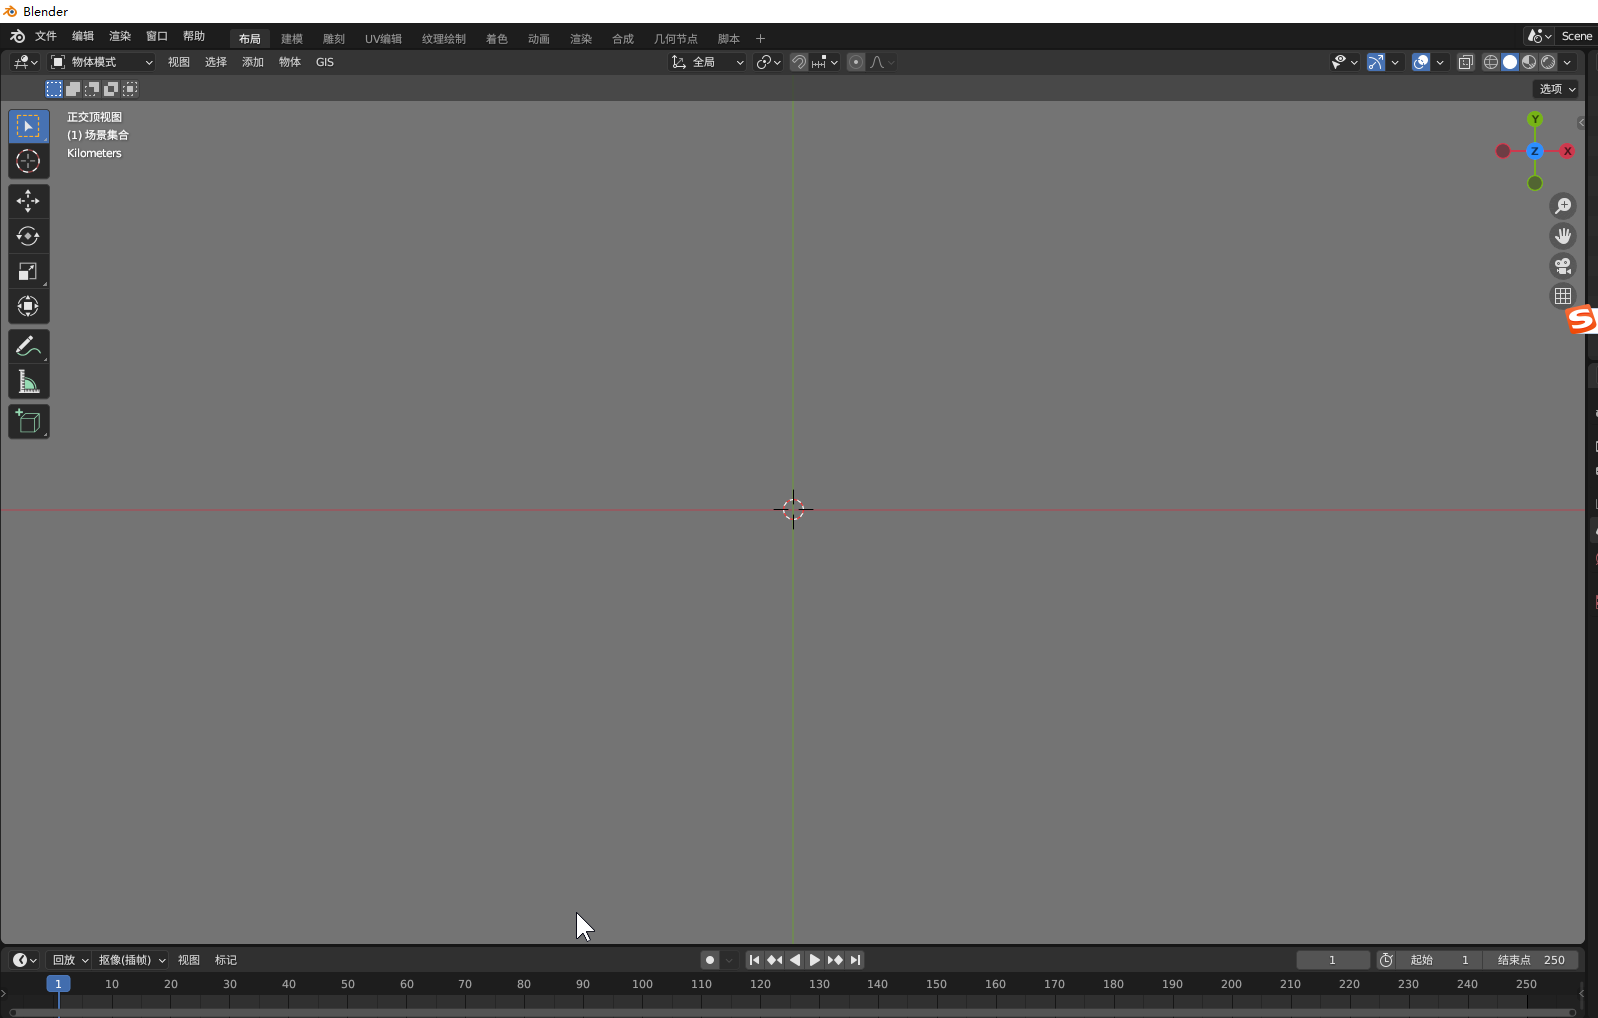Switch to the 几何节点 workspace tab
This screenshot has height=1018, width=1598.
click(676, 39)
